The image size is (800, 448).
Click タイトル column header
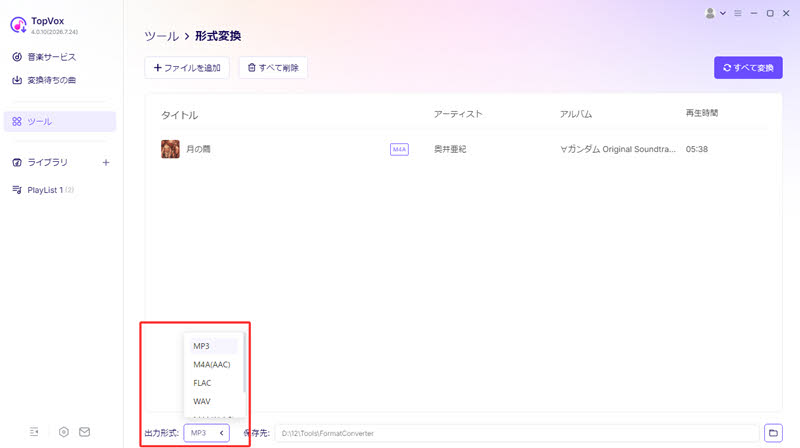click(180, 115)
